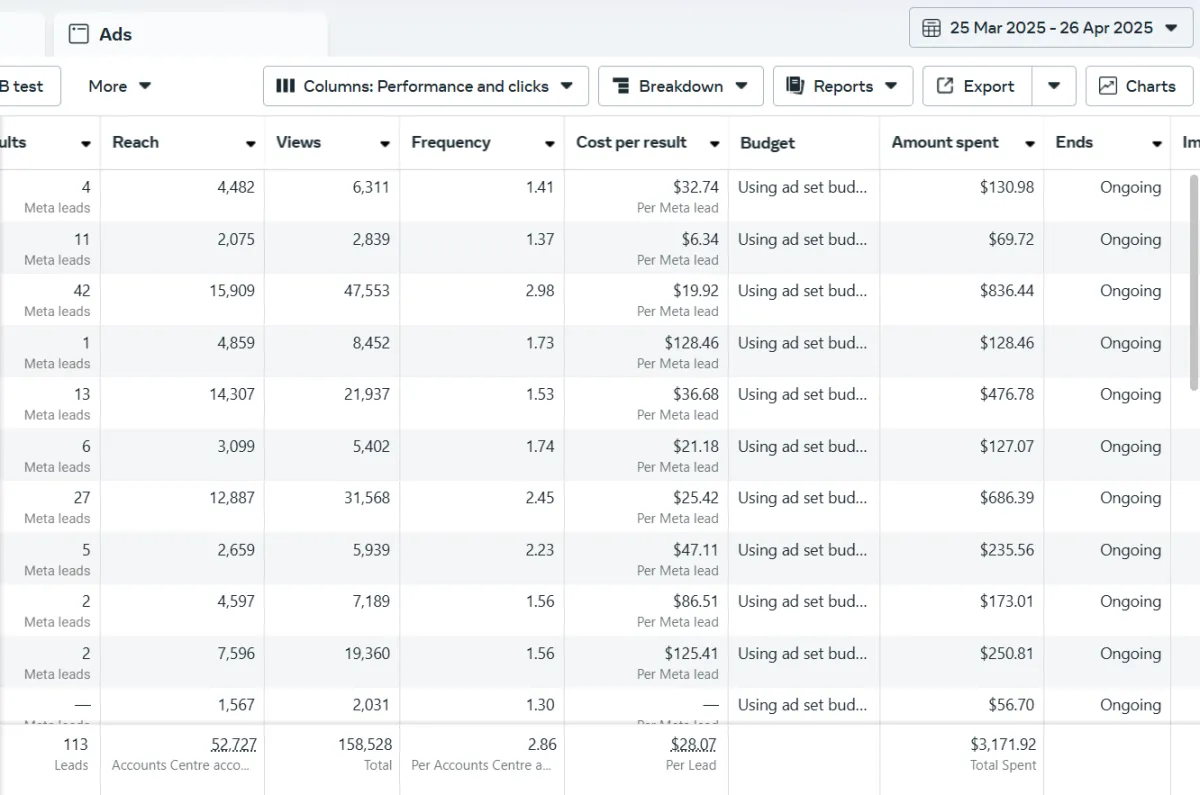
Task: Open the Reports menu button
Action: [x=842, y=86]
